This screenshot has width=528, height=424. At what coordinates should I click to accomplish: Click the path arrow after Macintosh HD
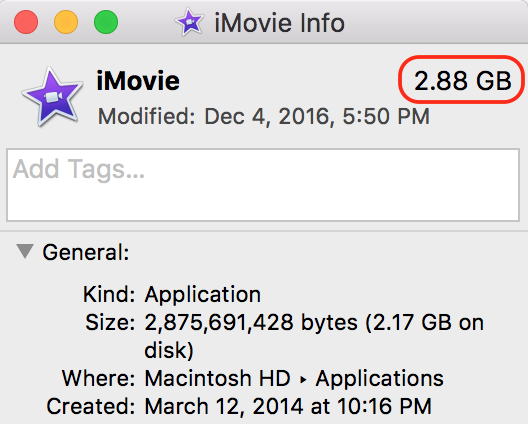pos(303,380)
